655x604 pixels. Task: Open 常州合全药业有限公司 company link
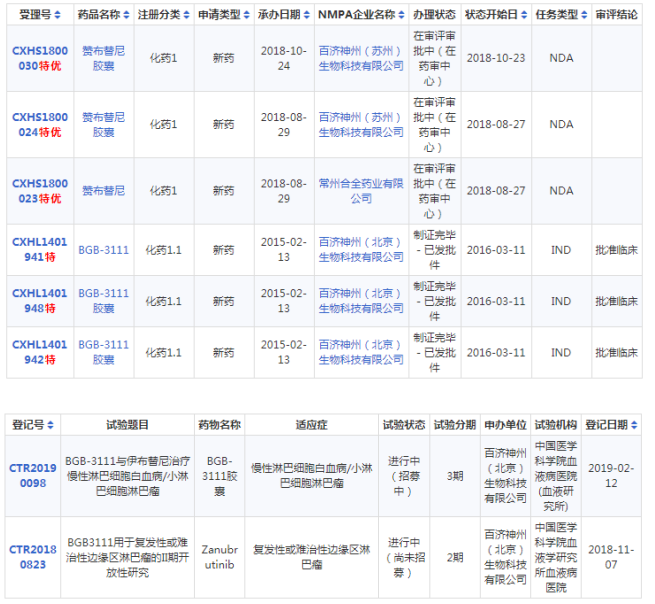click(361, 191)
